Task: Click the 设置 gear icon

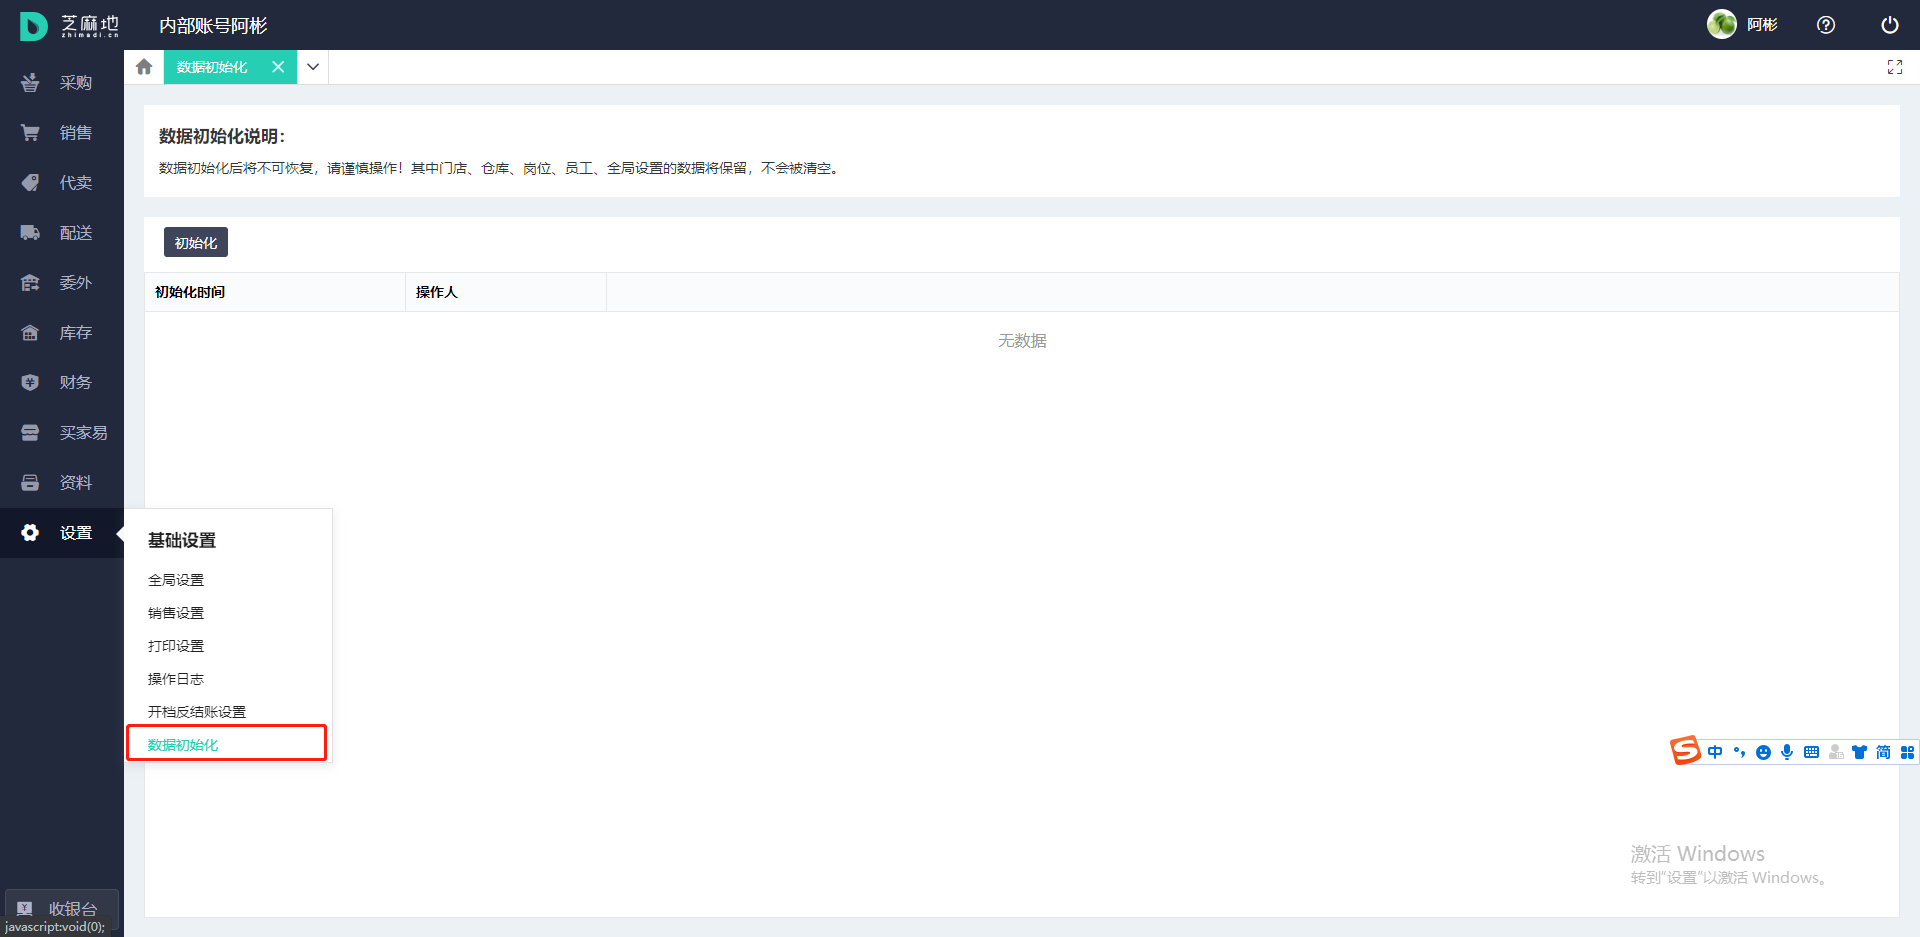Action: tap(30, 533)
